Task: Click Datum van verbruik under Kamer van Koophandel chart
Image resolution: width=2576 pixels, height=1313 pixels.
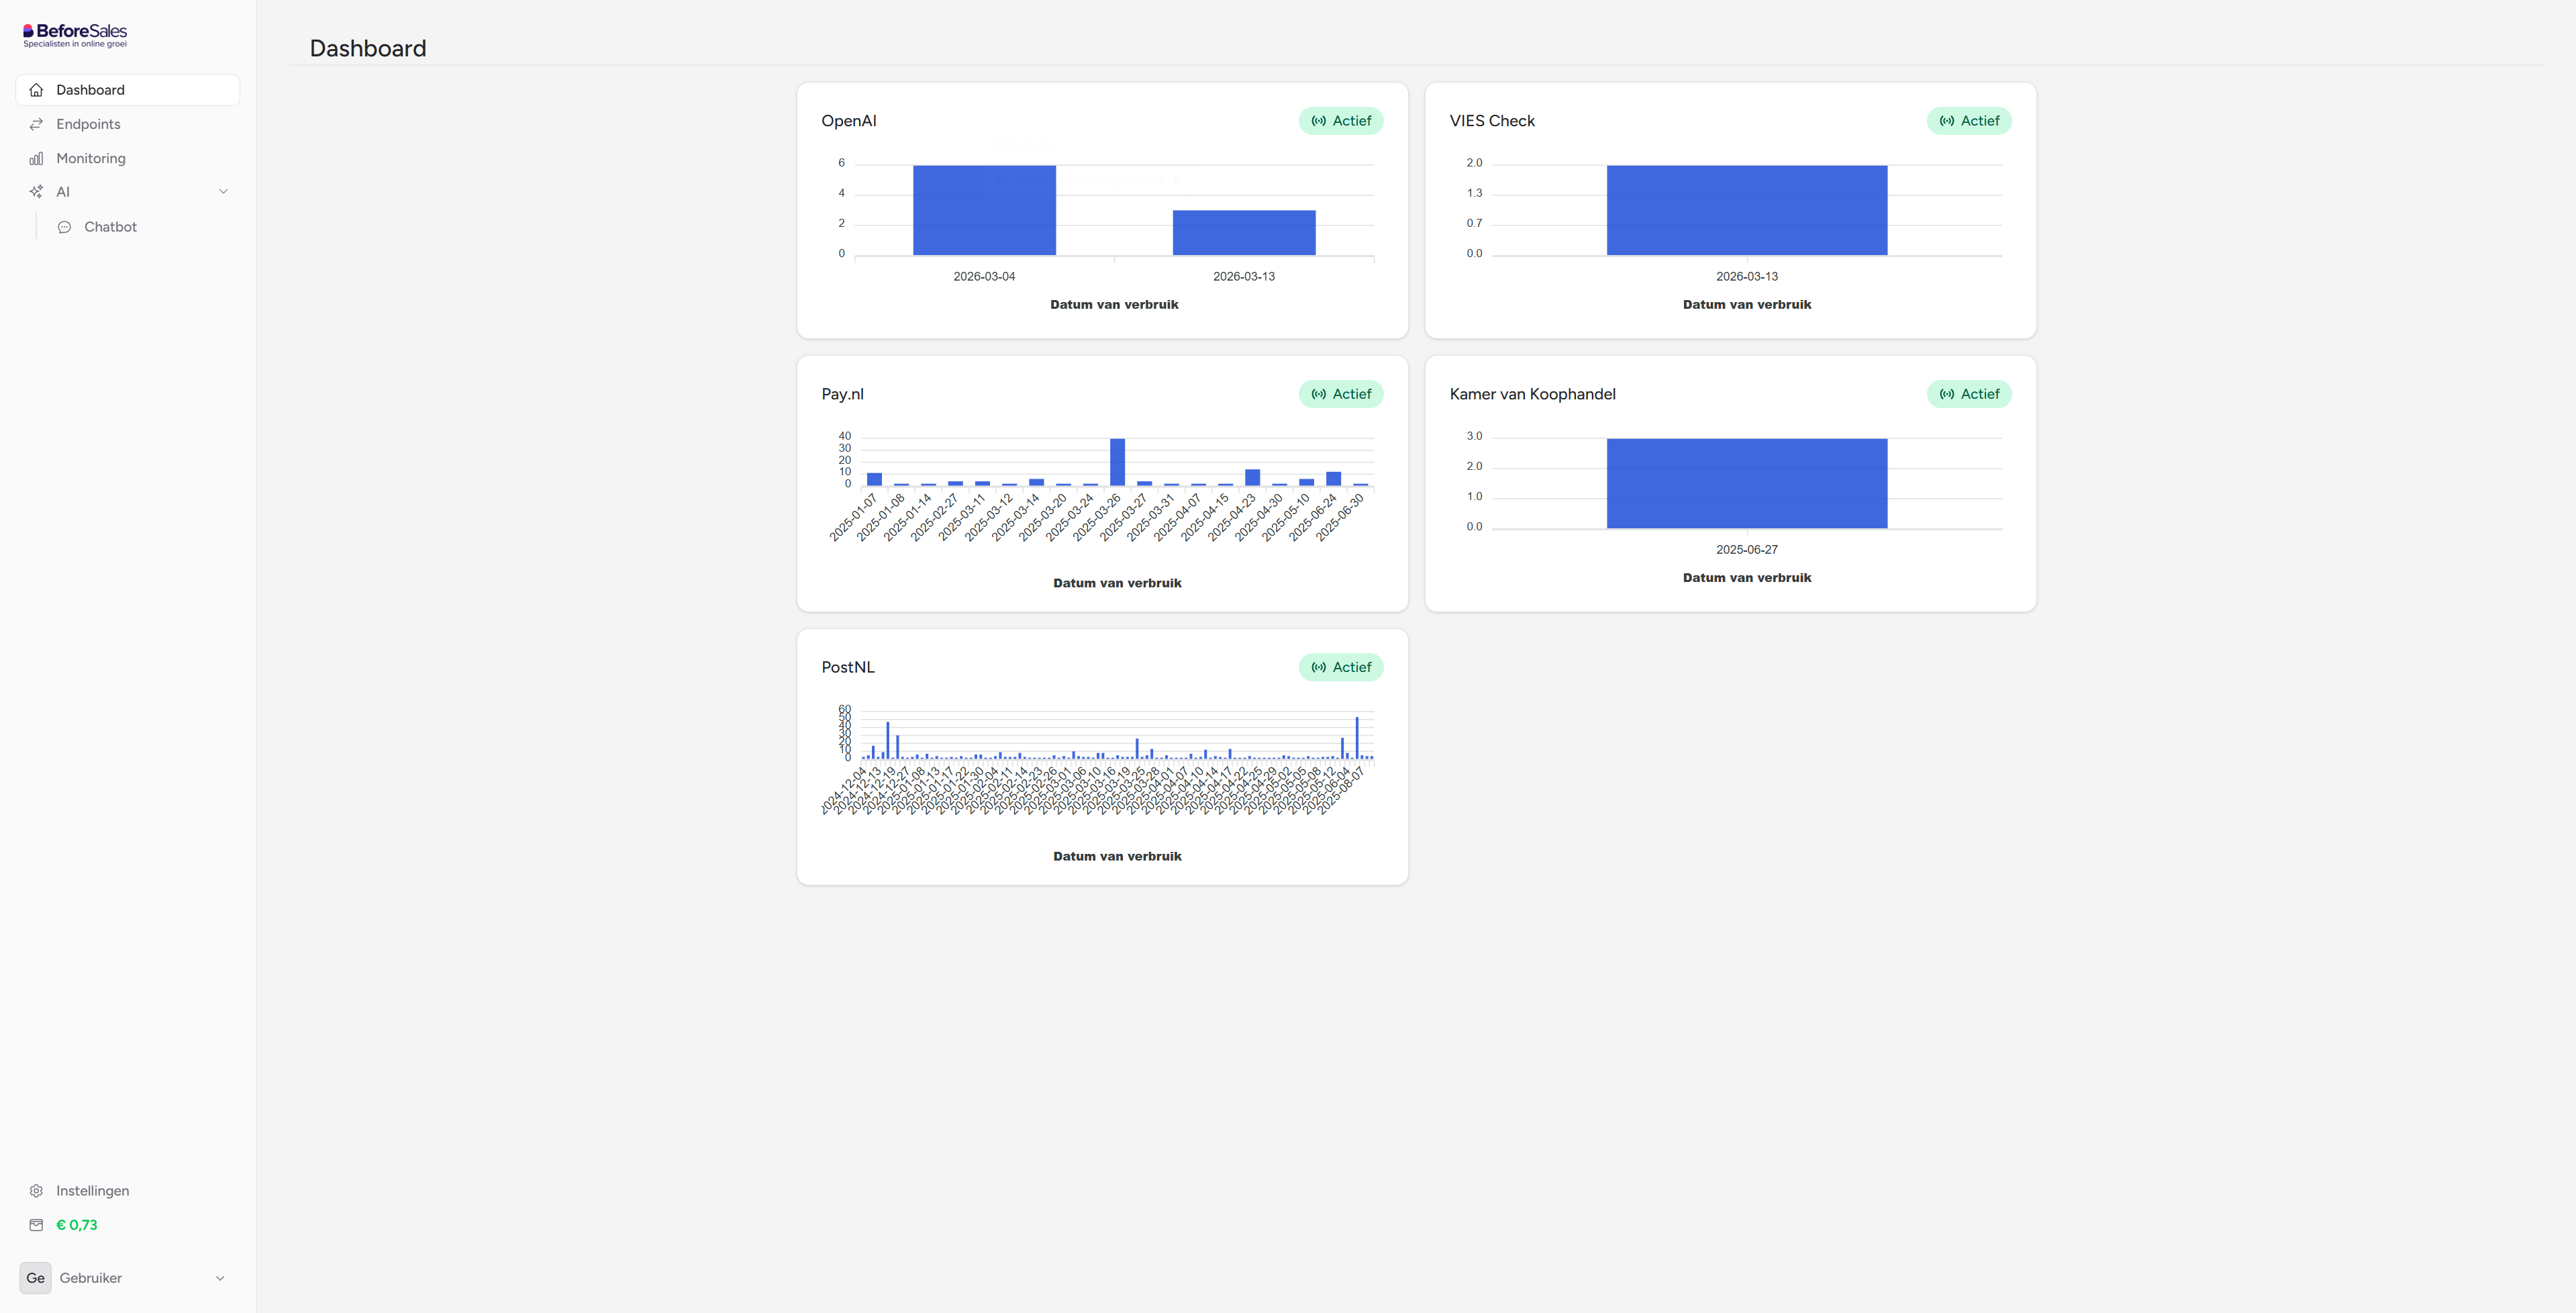Action: coord(1747,577)
